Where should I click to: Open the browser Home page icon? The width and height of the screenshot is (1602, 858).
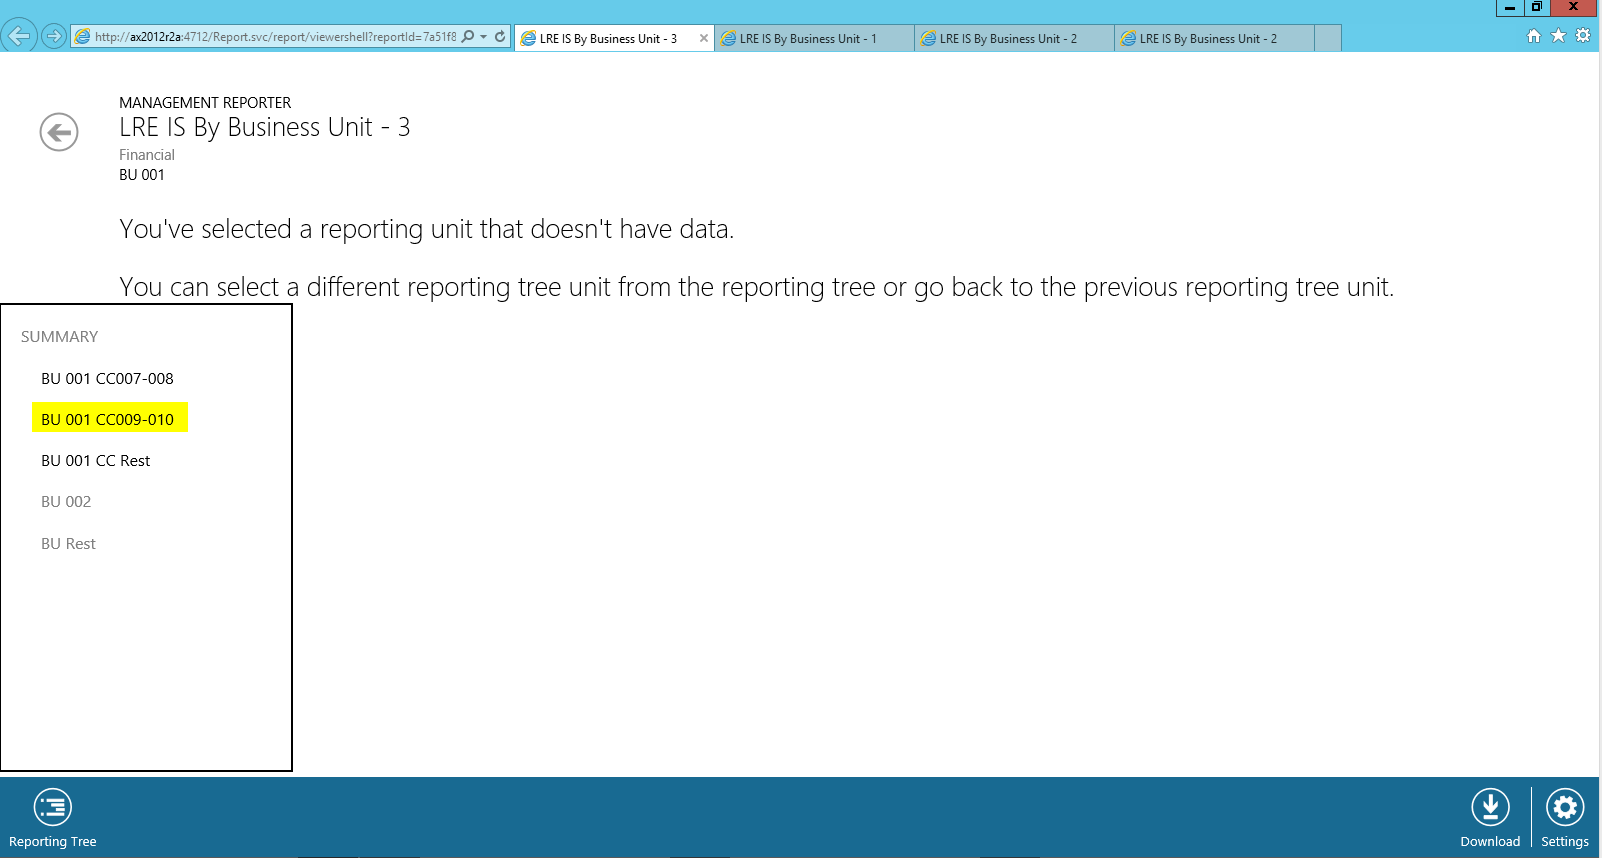click(1533, 36)
